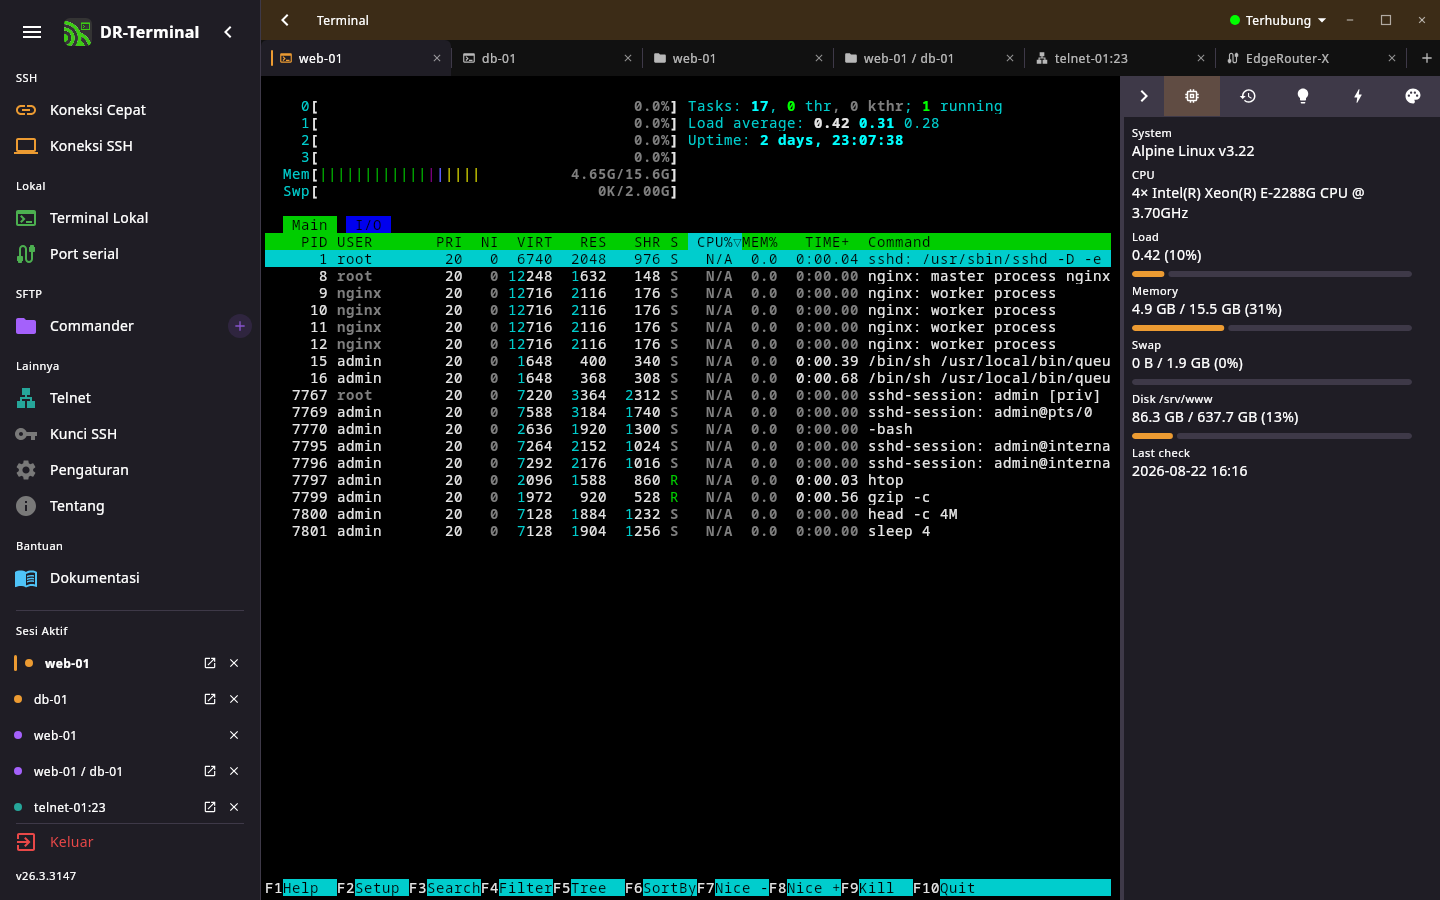This screenshot has height=900, width=1440.
Task: Show system info chip icon panel
Action: tap(1192, 96)
